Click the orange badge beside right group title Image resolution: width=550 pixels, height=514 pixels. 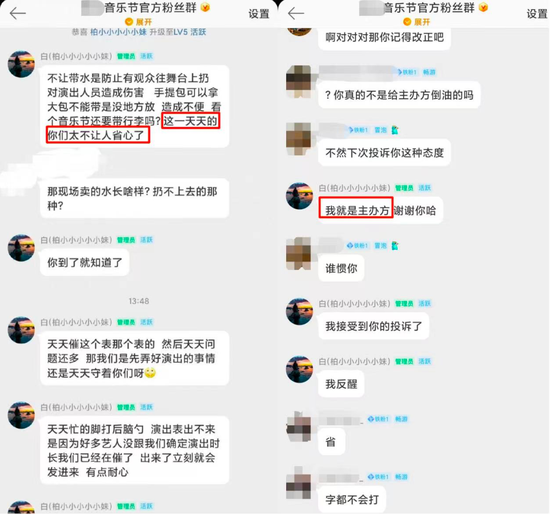[483, 7]
